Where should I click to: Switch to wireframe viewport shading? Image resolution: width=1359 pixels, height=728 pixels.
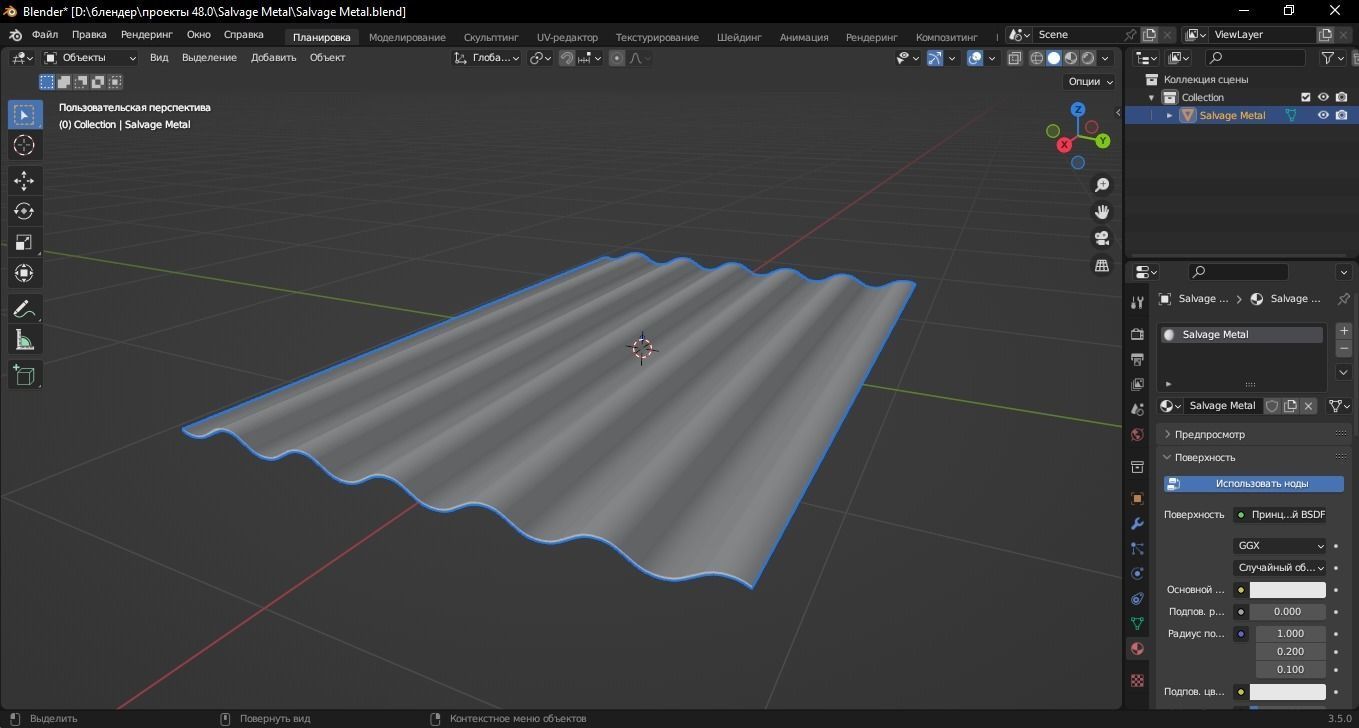pos(1036,58)
